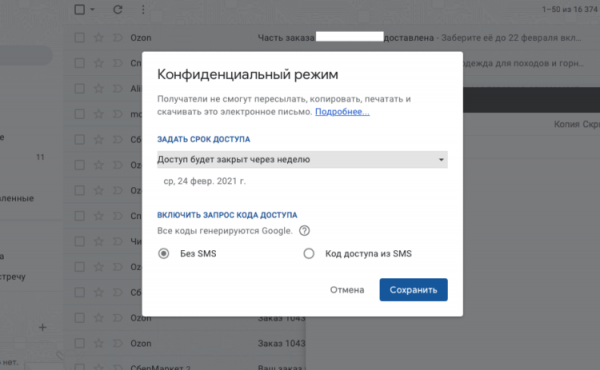600x370 pixels.
Task: Toggle the select-all checkbox in toolbar
Action: pos(80,10)
